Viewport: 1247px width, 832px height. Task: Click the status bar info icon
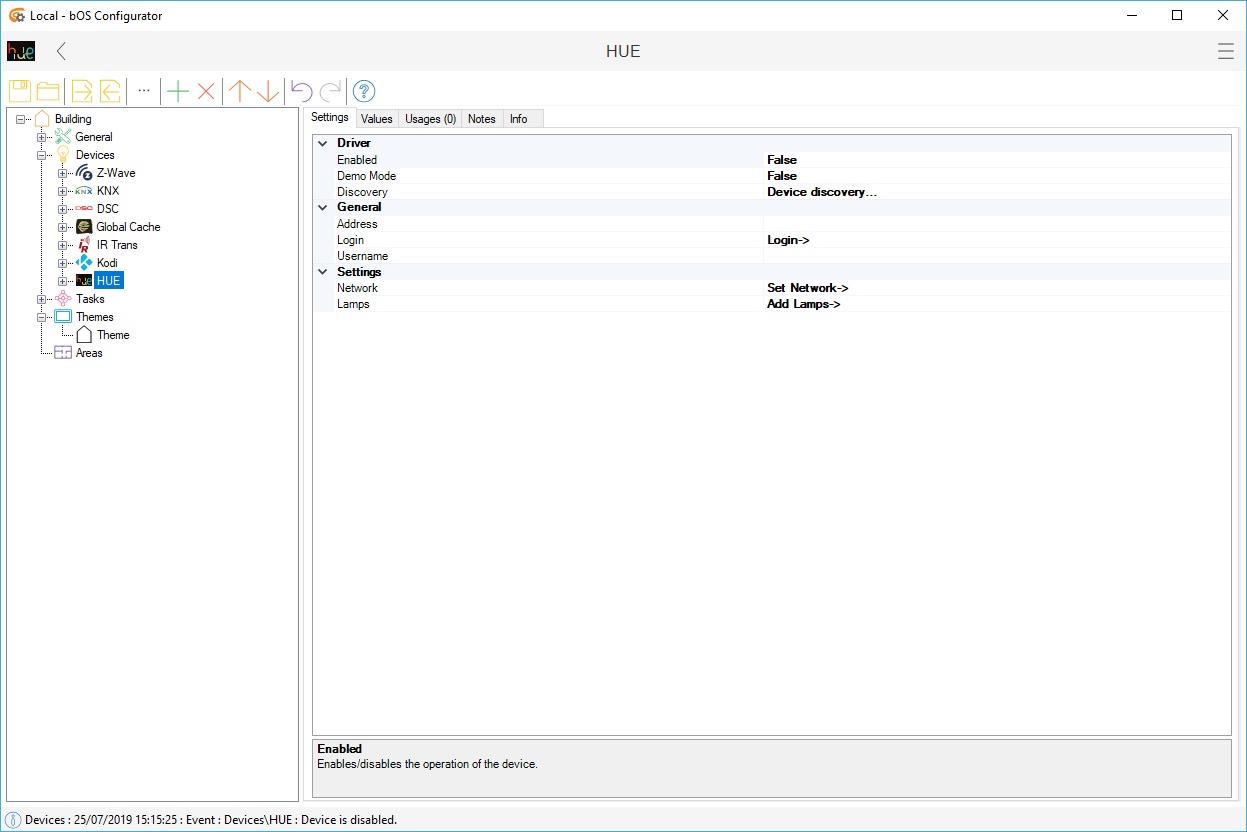(13, 820)
